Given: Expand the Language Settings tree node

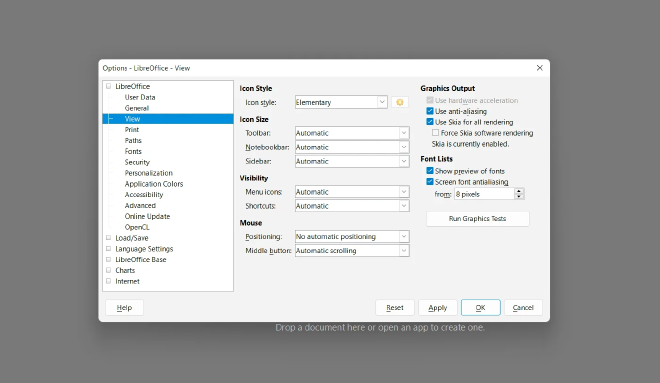Looking at the screenshot, I should tap(109, 249).
